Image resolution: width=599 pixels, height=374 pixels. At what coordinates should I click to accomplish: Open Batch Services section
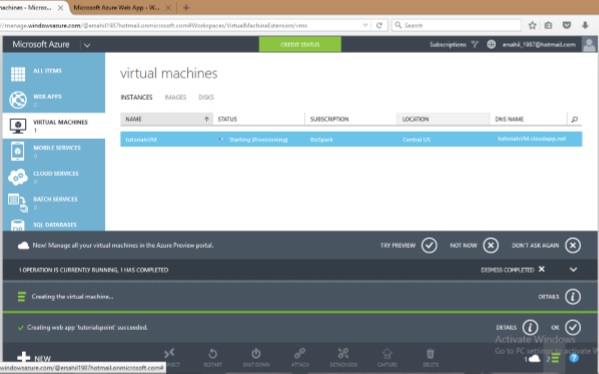[53, 202]
